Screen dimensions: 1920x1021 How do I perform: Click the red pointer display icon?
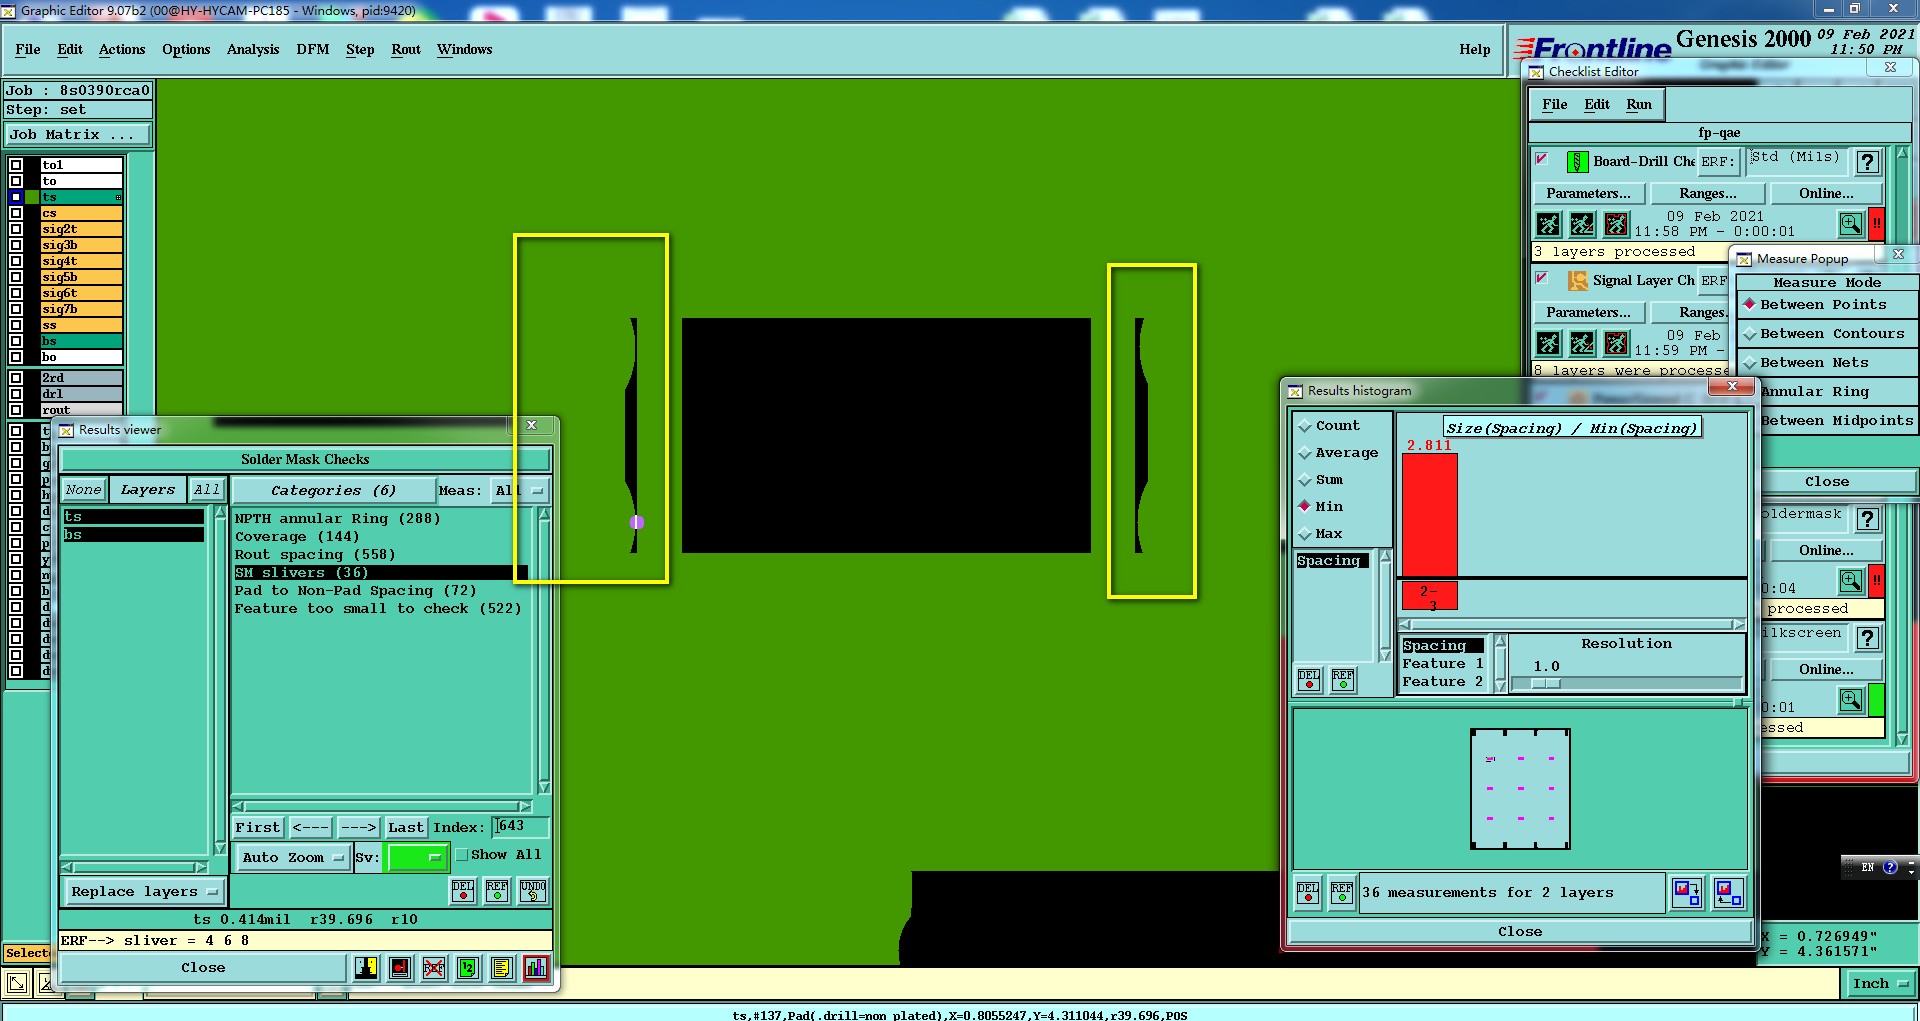[400, 968]
